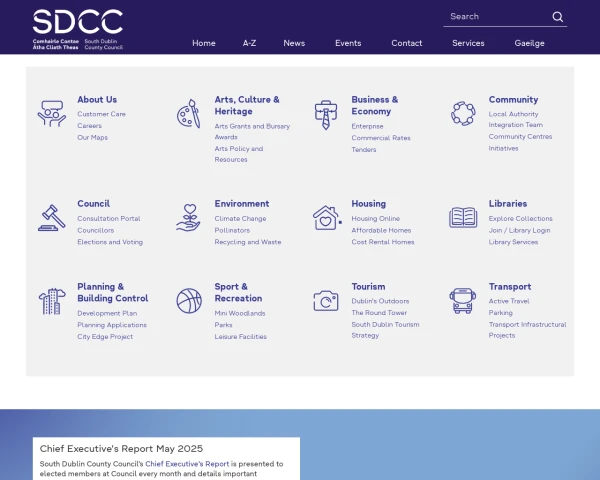Click the Housing house-with-heart icon
600x480 pixels.
pyautogui.click(x=327, y=218)
